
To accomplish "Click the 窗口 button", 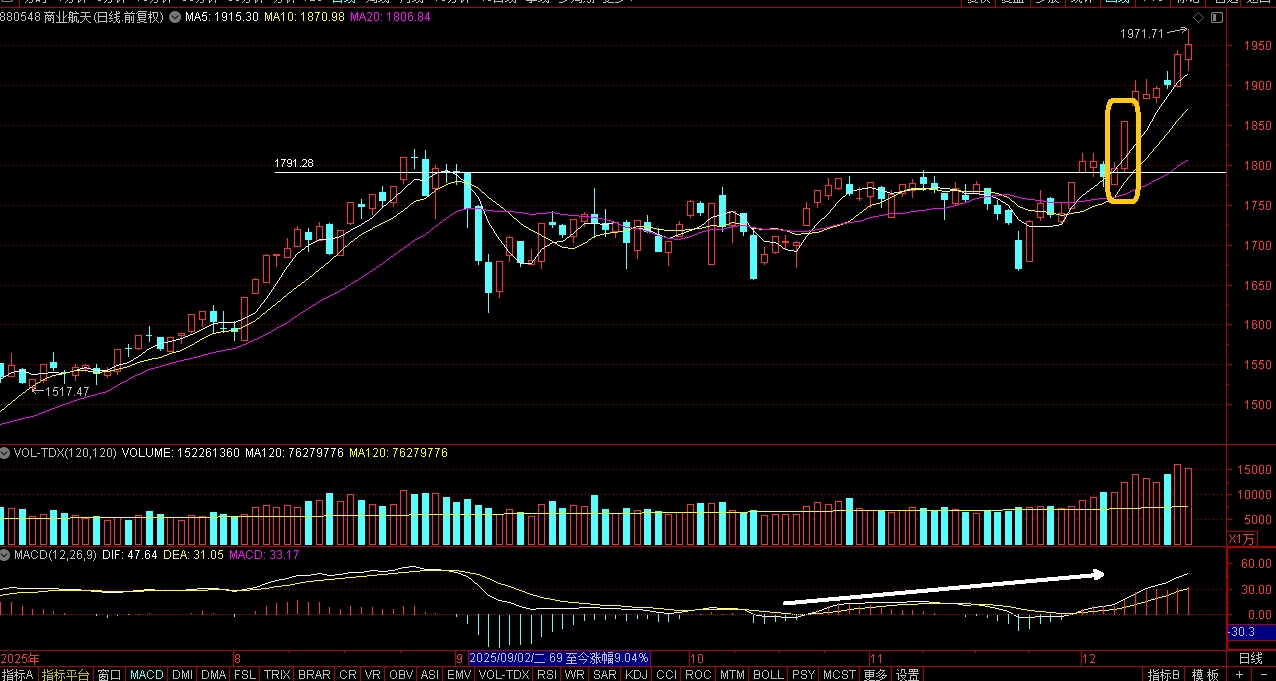I will coord(109,674).
